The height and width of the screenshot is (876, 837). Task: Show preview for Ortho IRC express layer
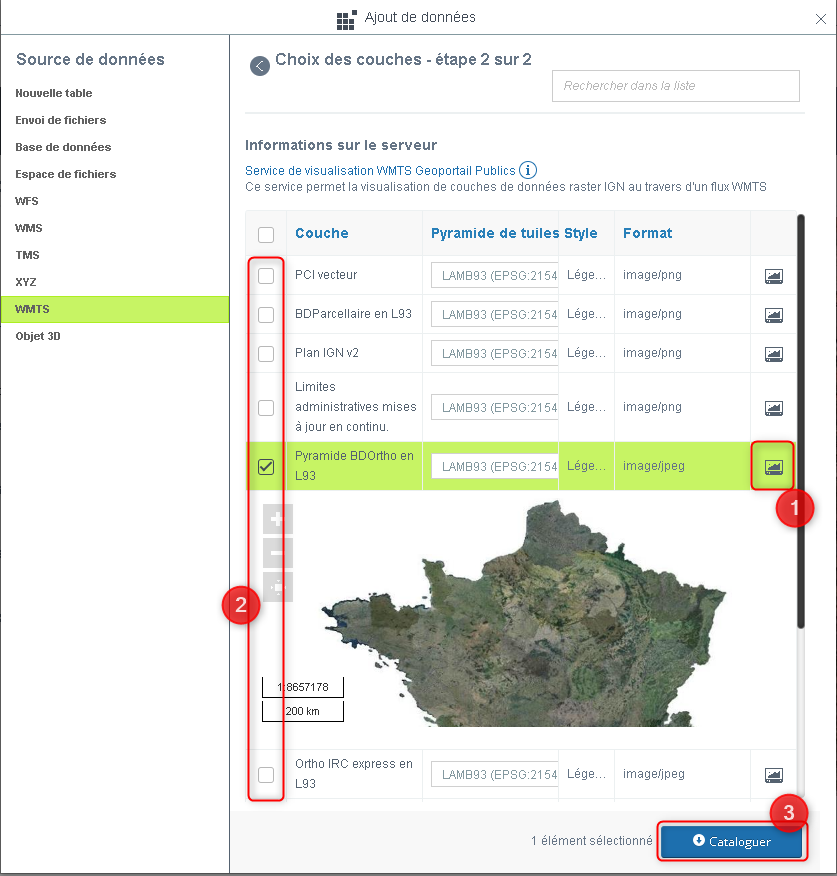pos(773,775)
